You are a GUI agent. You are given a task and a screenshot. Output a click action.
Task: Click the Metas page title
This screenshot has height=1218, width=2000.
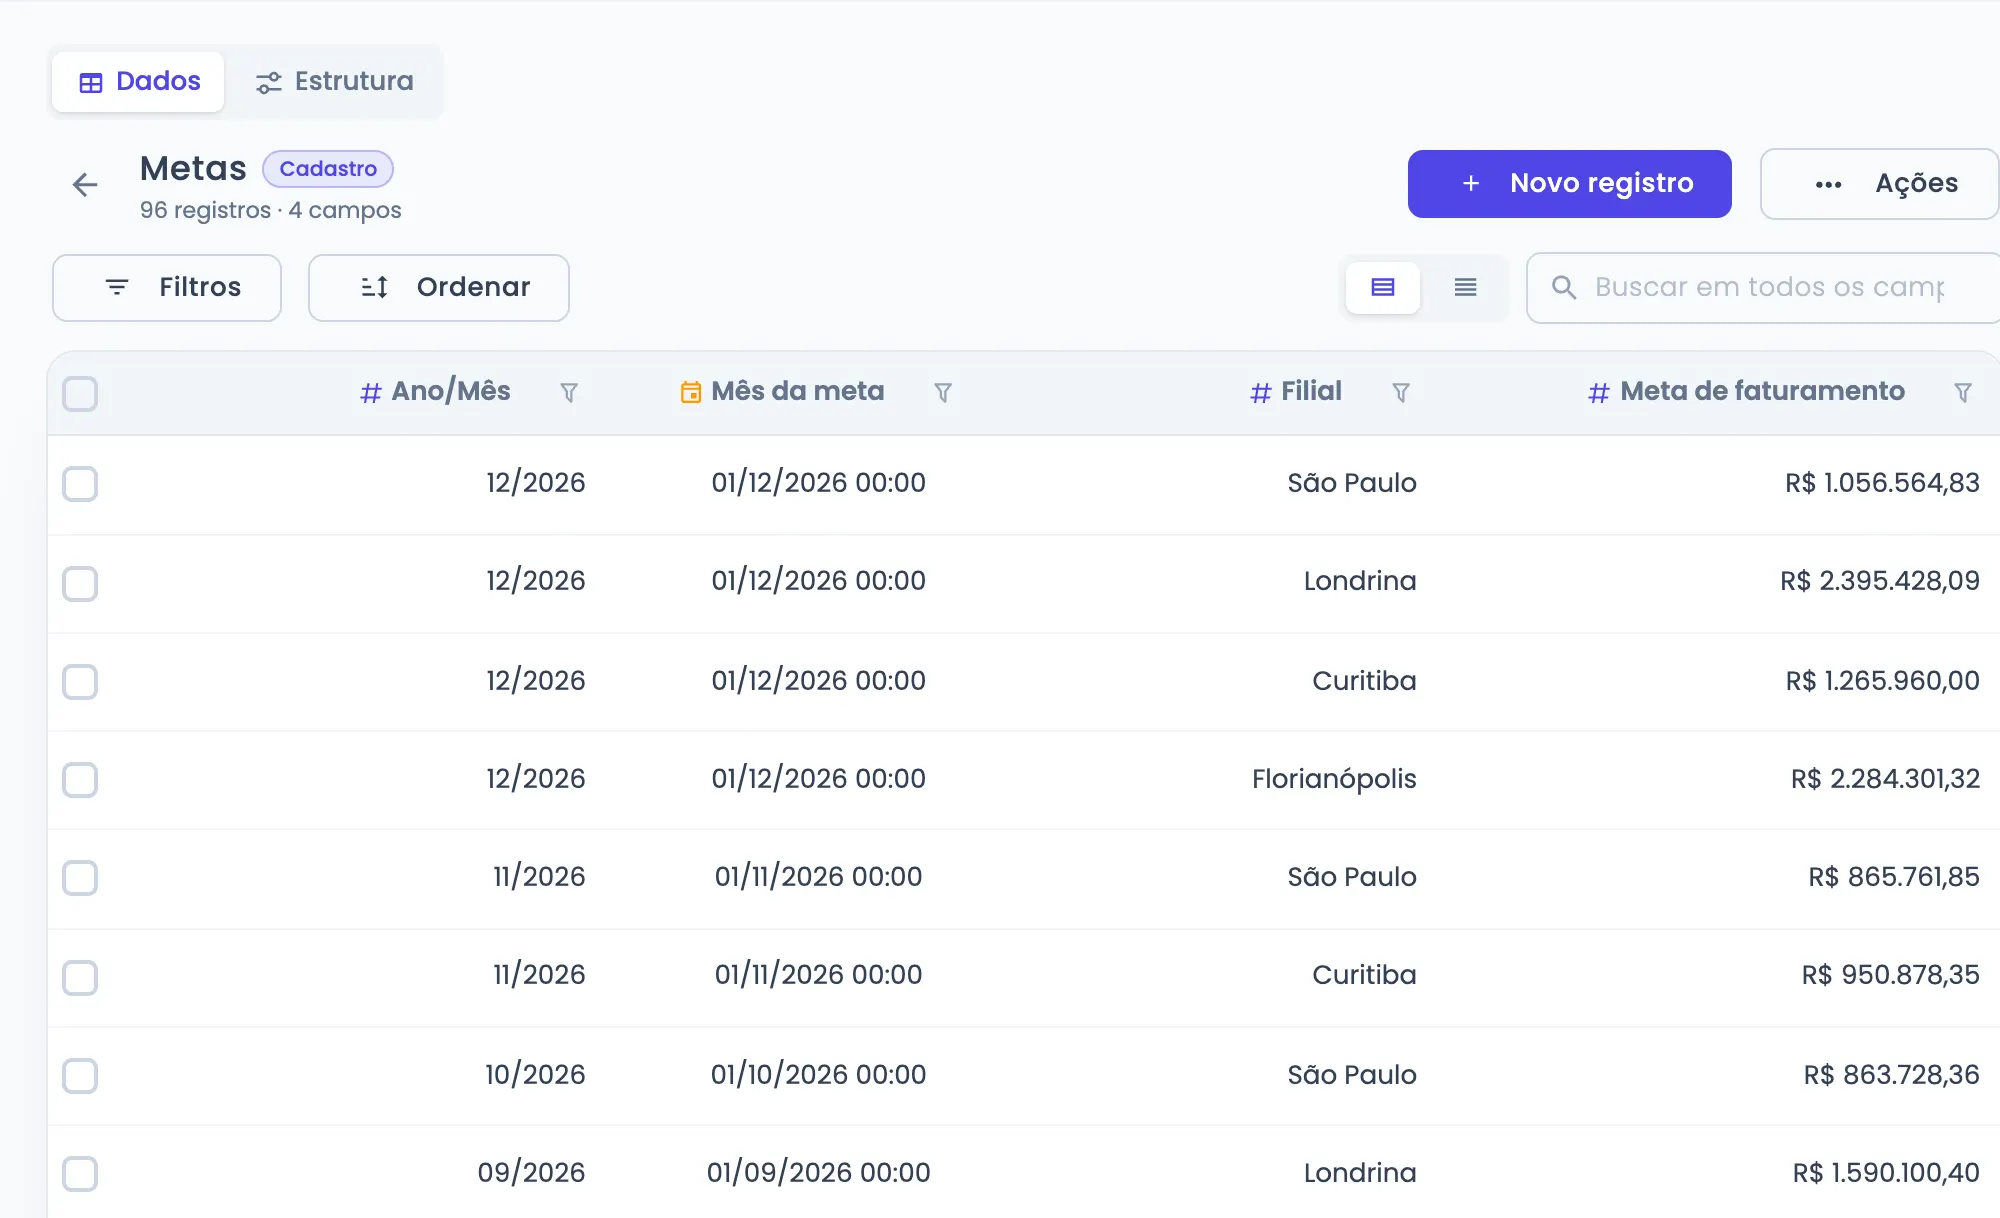[x=193, y=169]
